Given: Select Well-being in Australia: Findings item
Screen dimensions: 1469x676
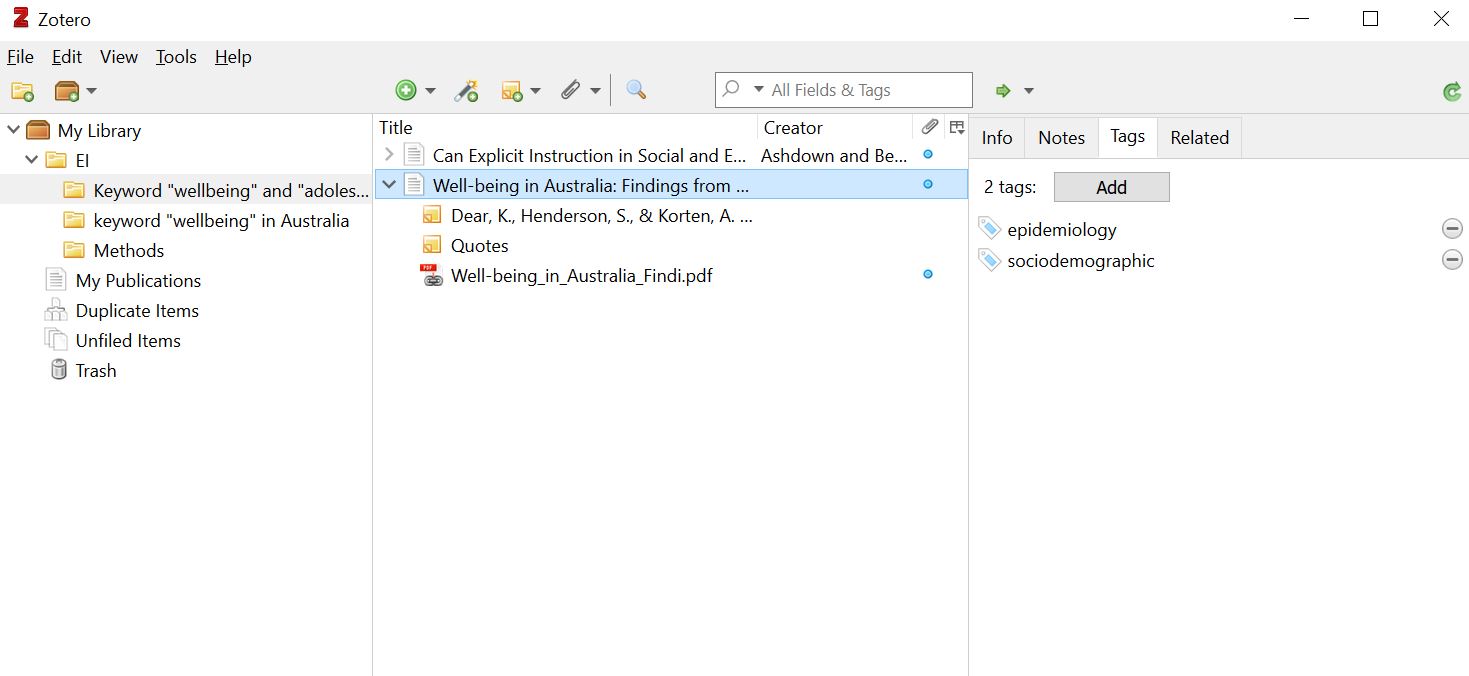Looking at the screenshot, I should click(x=590, y=185).
